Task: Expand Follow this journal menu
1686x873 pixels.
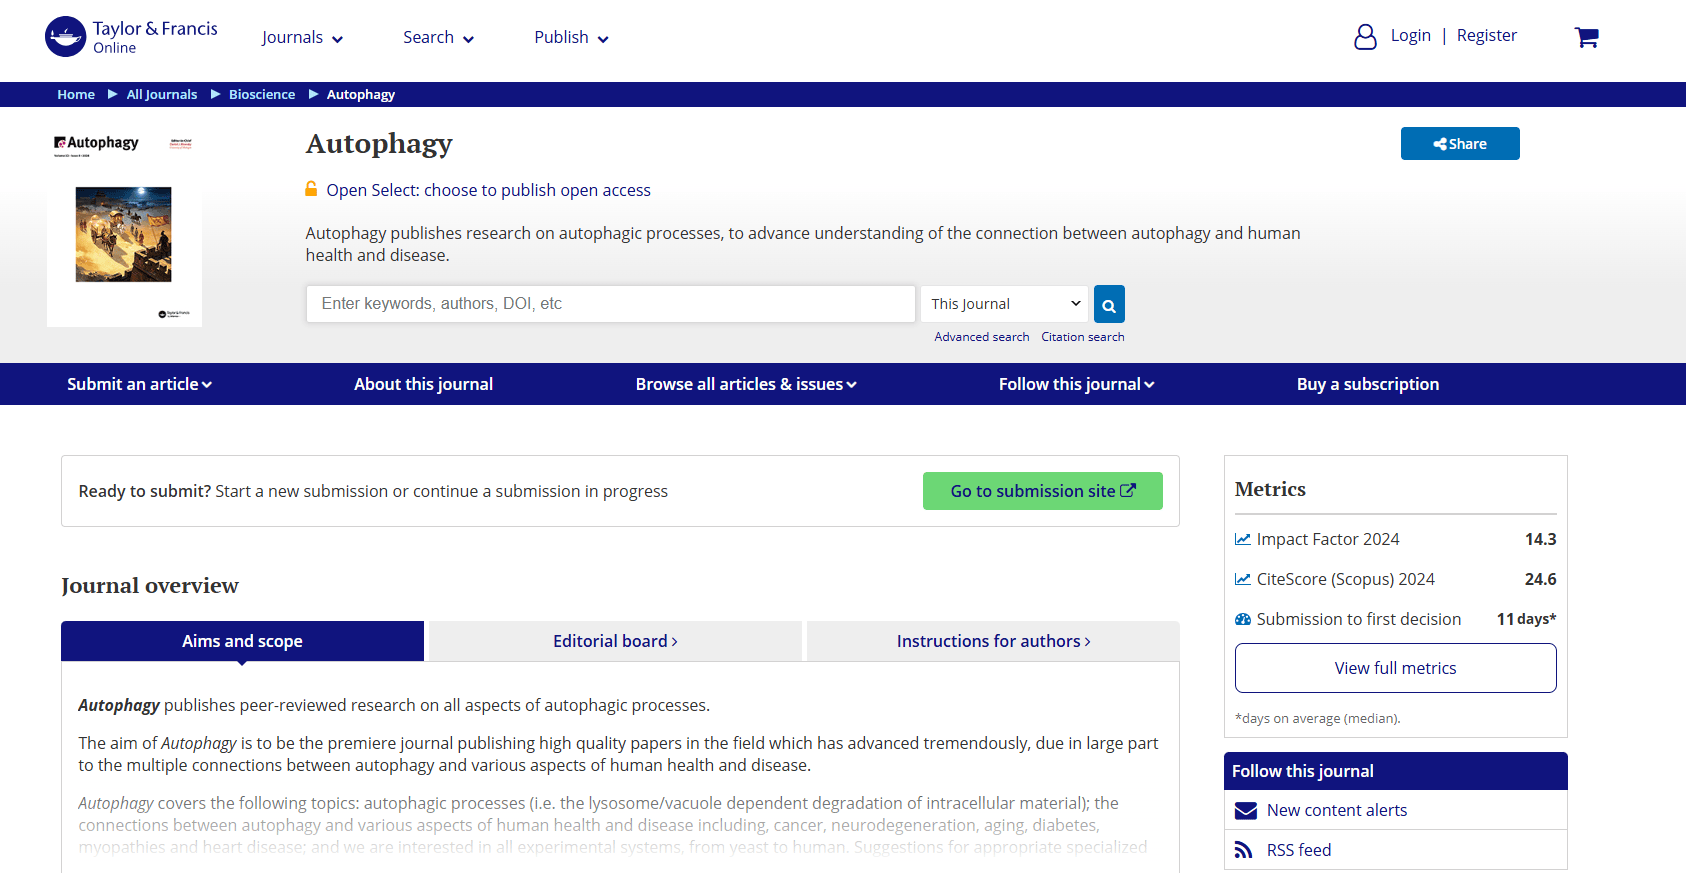Action: coord(1076,384)
